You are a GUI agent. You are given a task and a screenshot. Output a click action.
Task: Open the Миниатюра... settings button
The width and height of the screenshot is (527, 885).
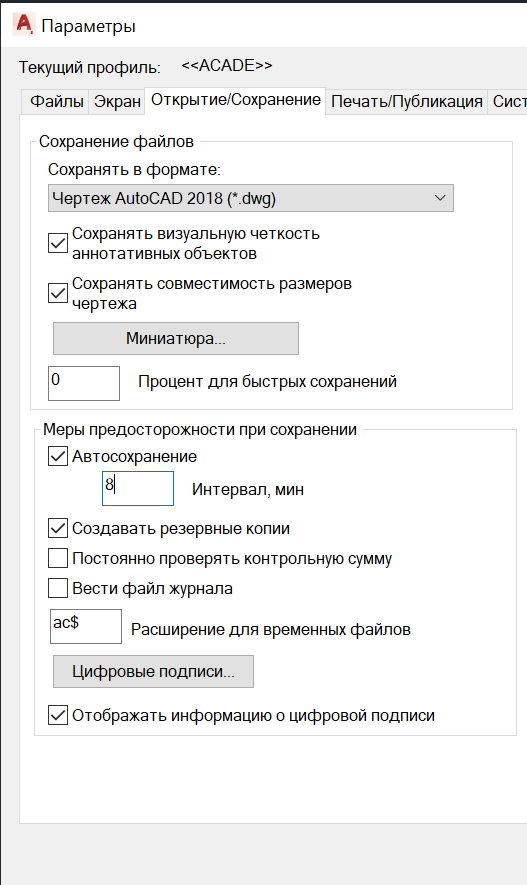click(x=175, y=339)
